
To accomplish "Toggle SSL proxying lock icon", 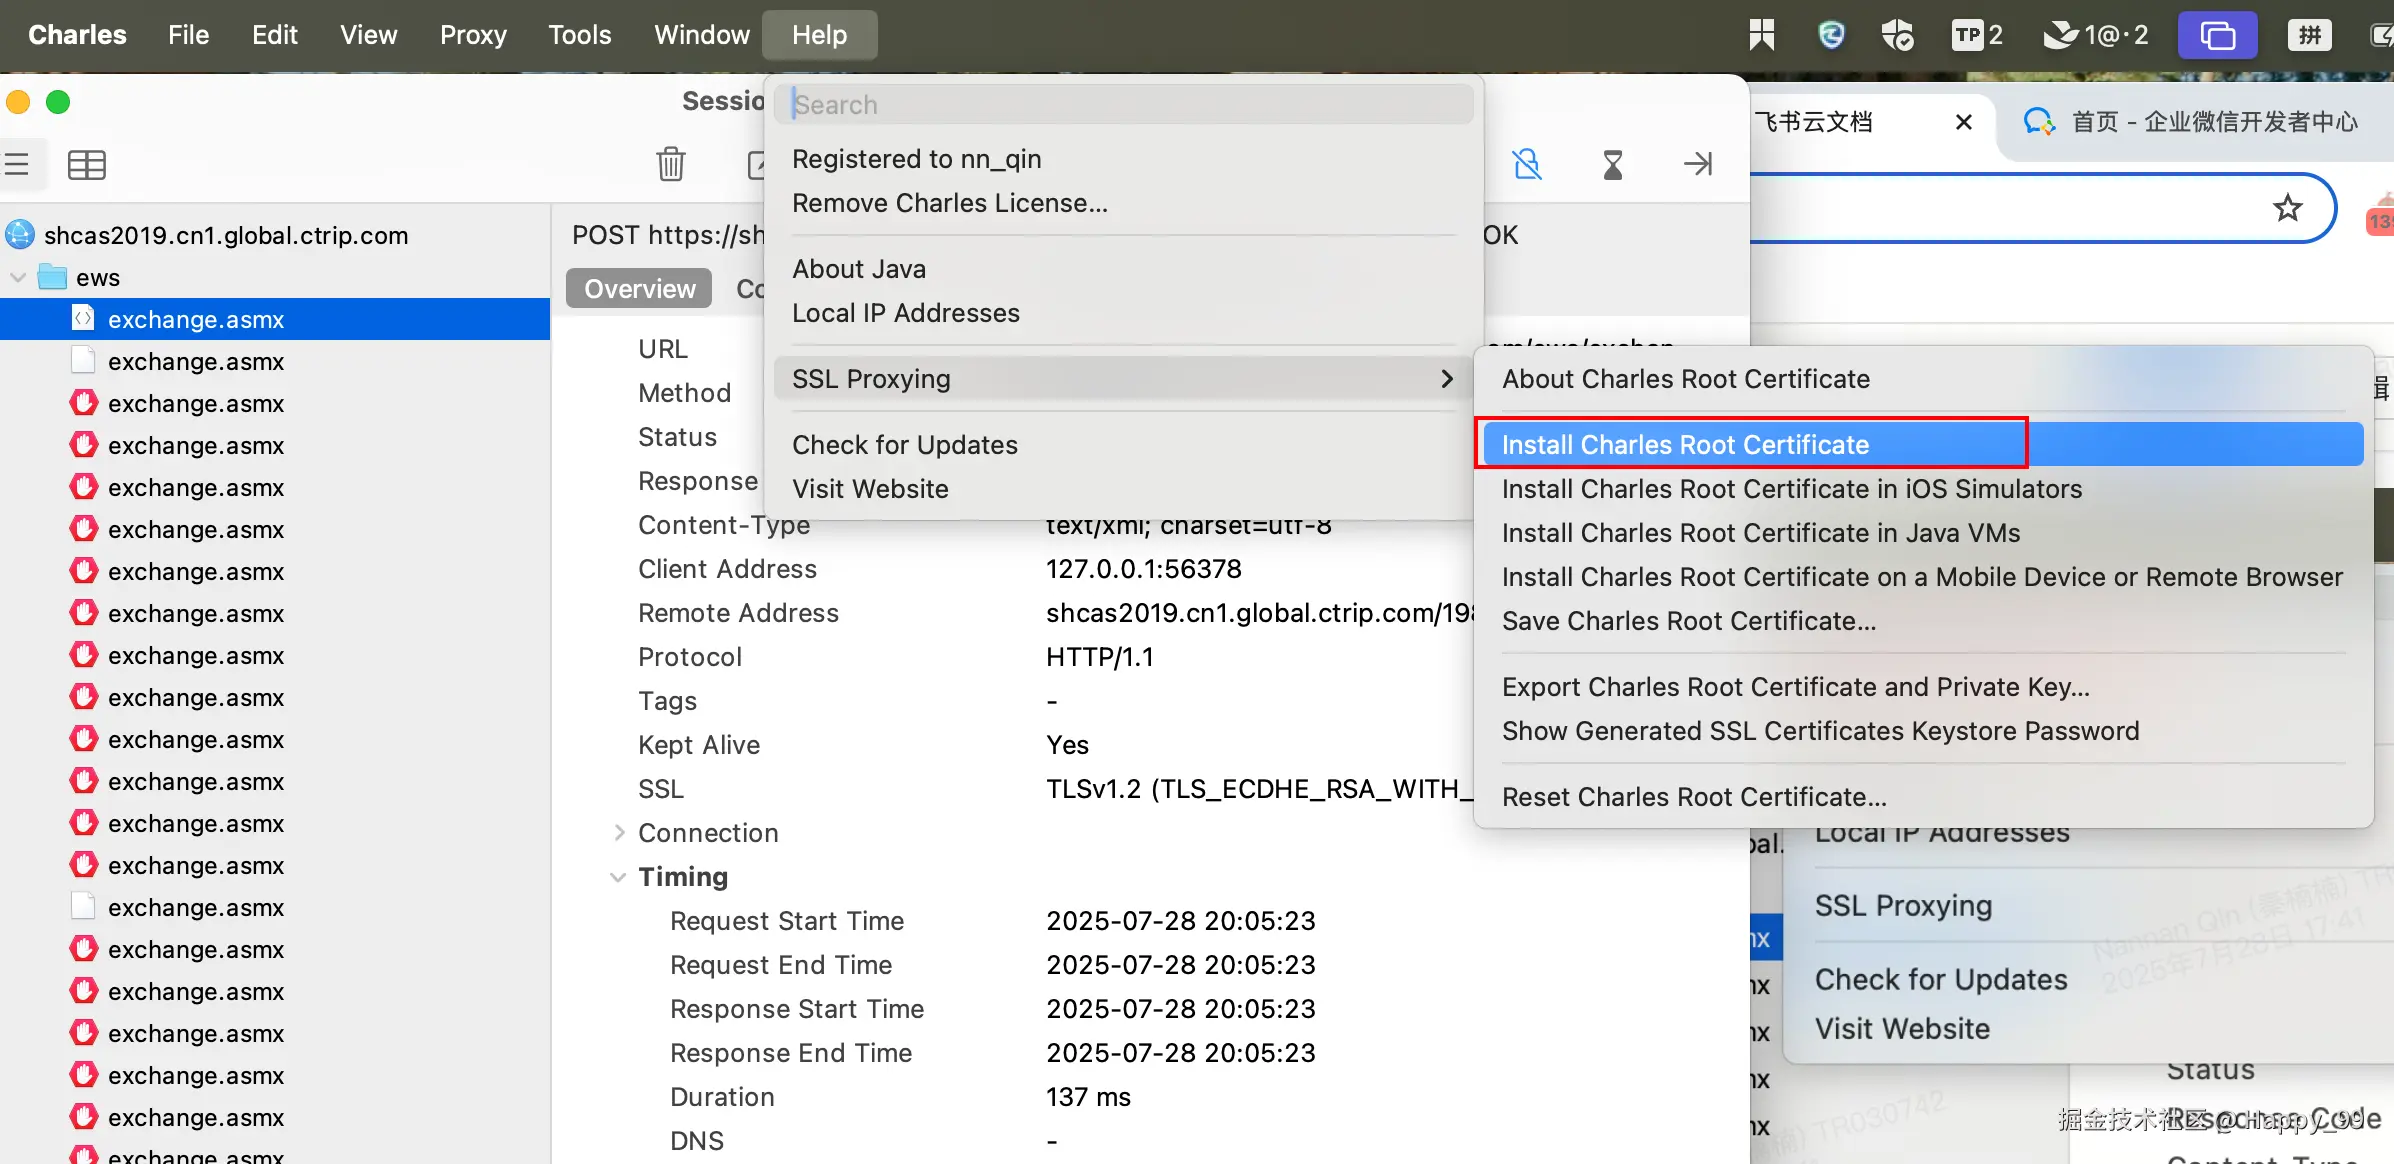I will point(1527,163).
